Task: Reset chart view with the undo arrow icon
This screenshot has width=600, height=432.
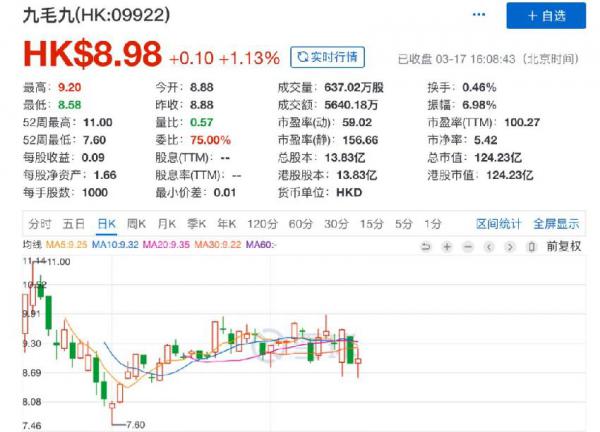Action: click(425, 247)
